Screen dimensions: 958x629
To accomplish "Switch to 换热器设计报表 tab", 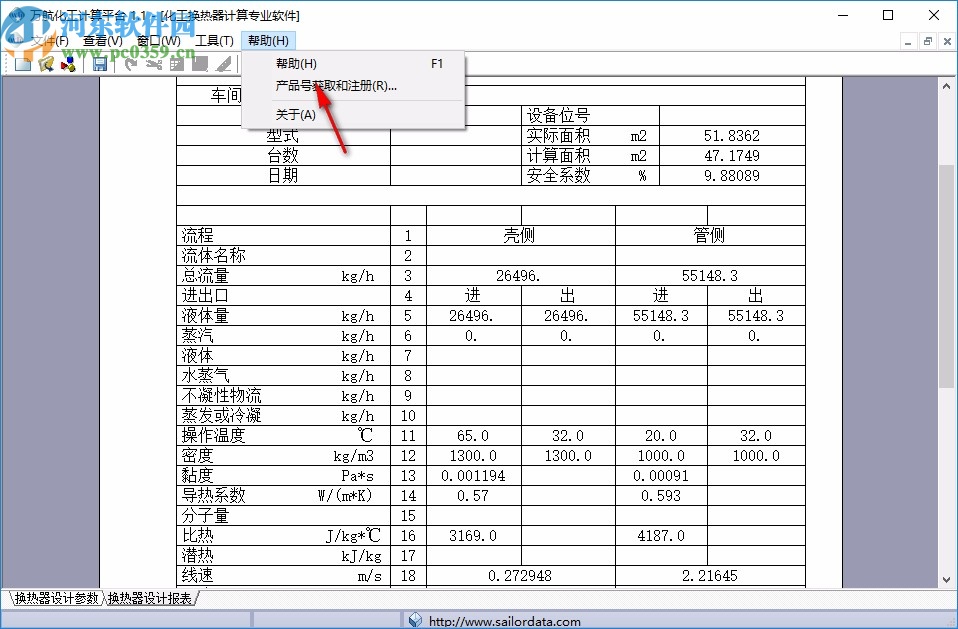I will (150, 598).
